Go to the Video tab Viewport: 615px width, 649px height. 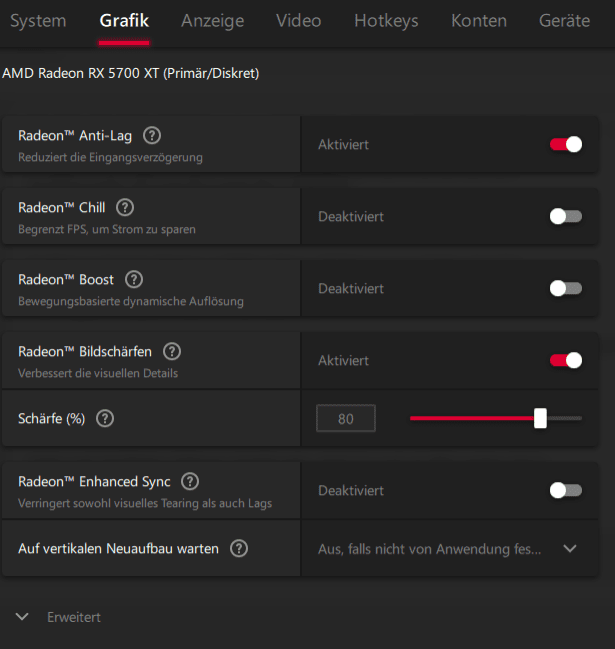(299, 21)
